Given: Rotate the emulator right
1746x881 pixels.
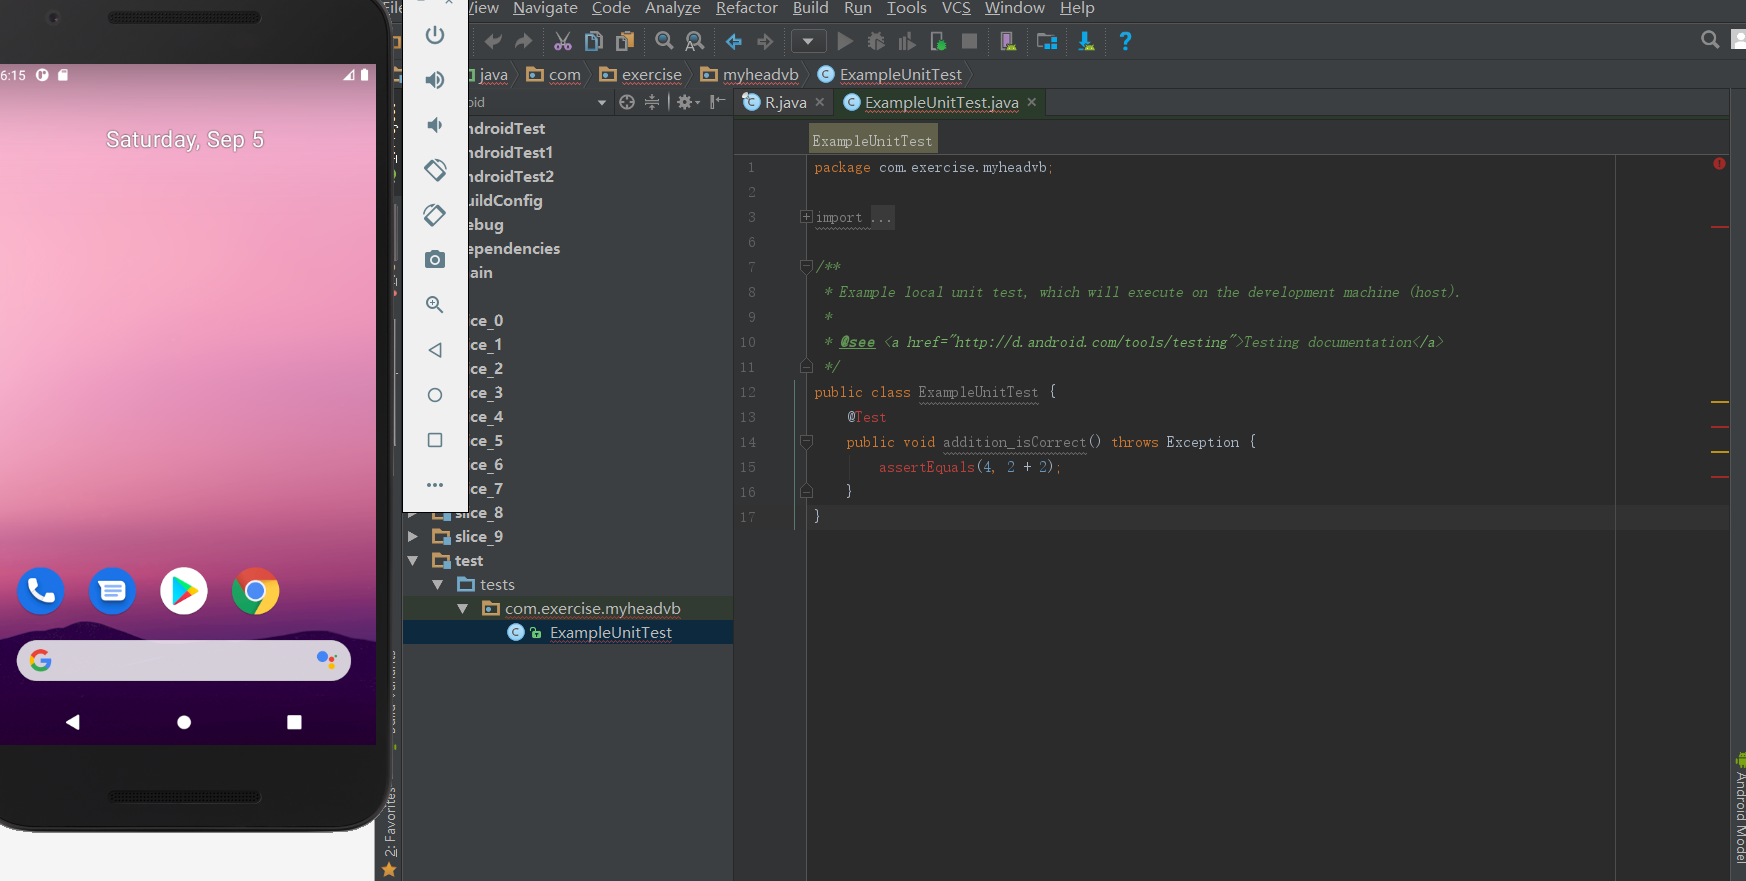Looking at the screenshot, I should (x=434, y=215).
